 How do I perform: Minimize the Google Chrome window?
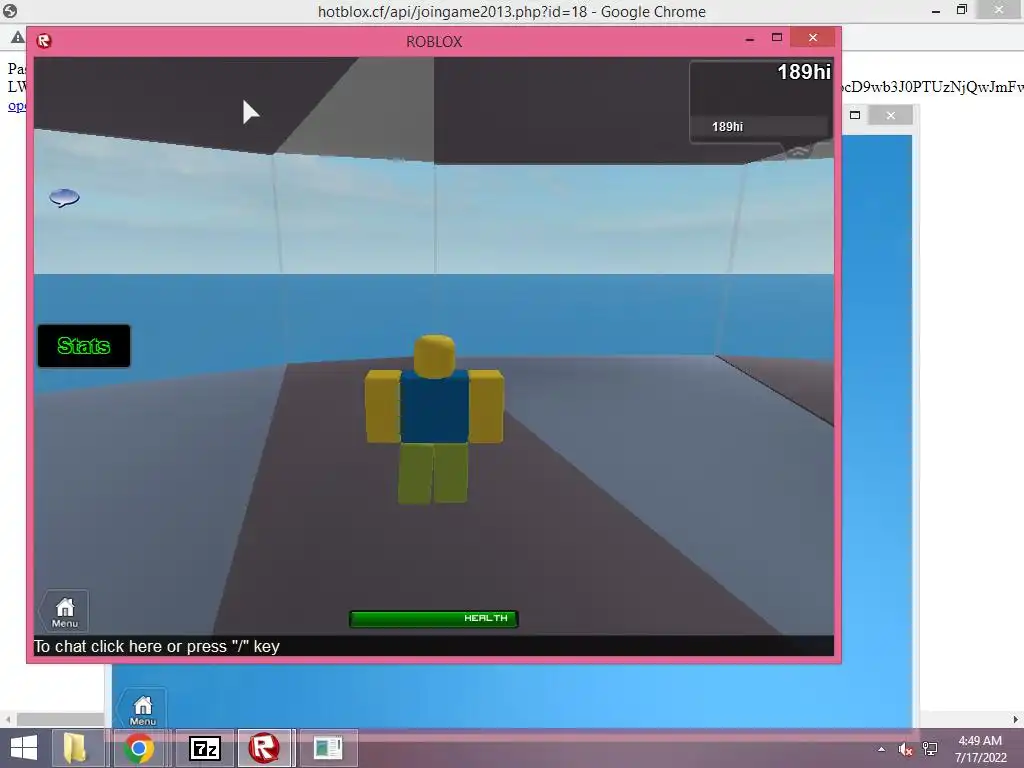click(936, 11)
